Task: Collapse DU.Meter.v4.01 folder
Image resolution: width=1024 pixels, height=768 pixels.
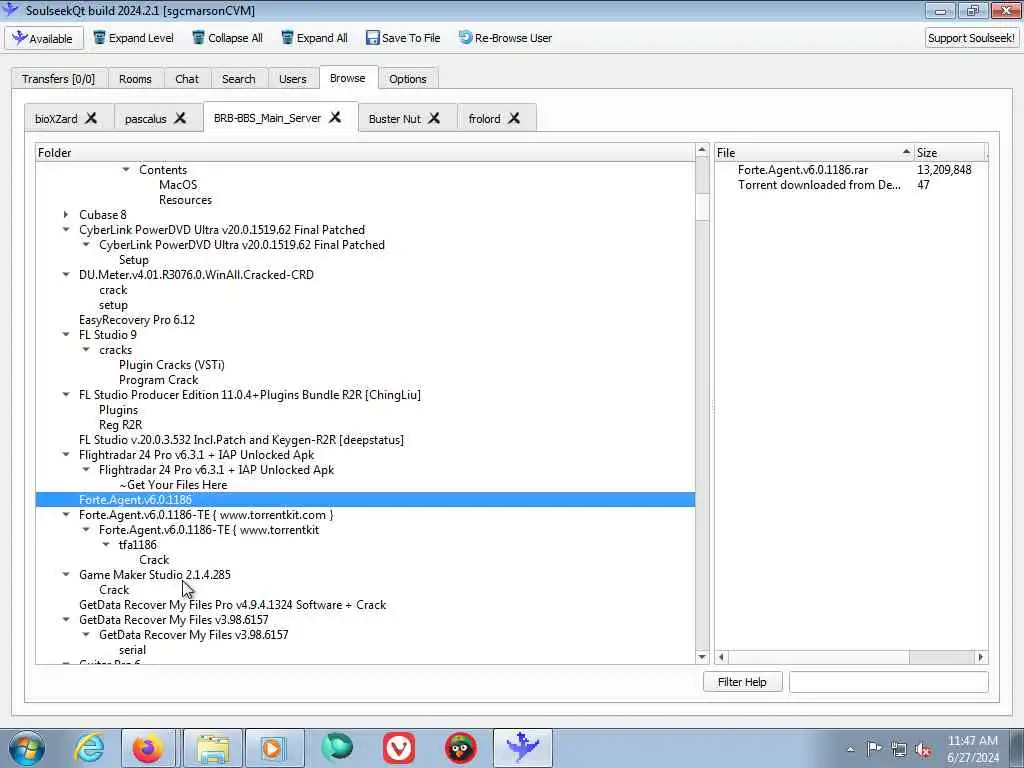Action: point(65,275)
